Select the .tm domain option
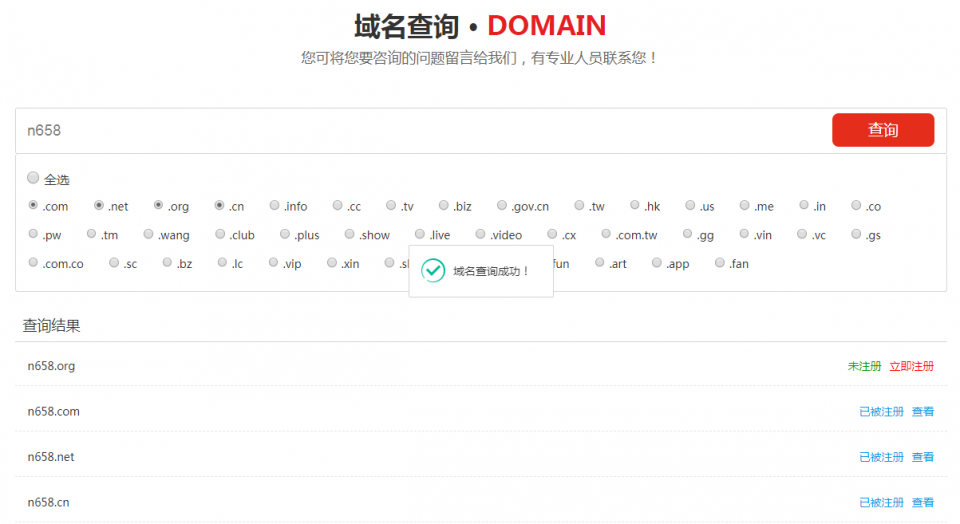Viewport: 960px width, 524px height. click(x=91, y=234)
